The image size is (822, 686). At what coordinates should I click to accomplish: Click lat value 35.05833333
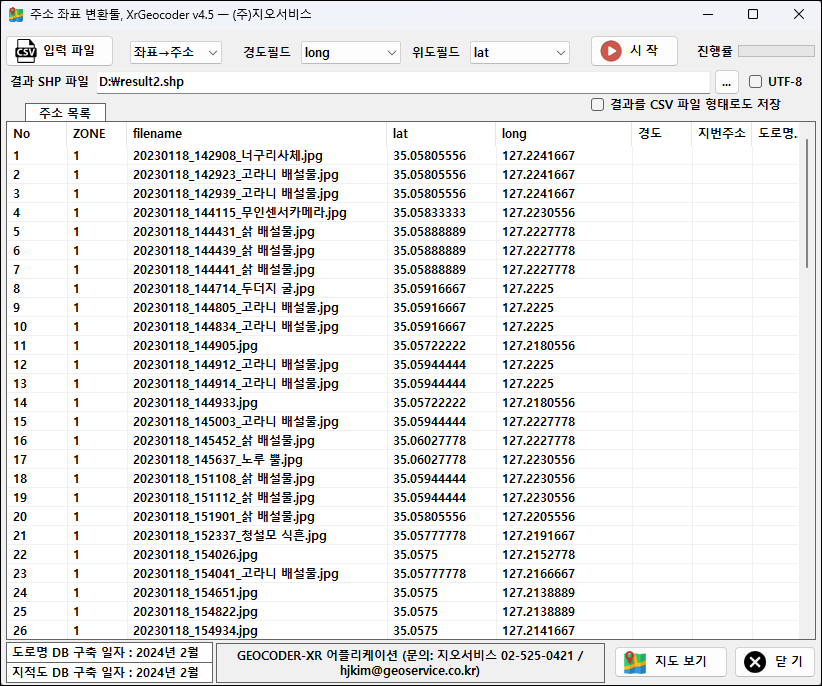click(x=429, y=213)
